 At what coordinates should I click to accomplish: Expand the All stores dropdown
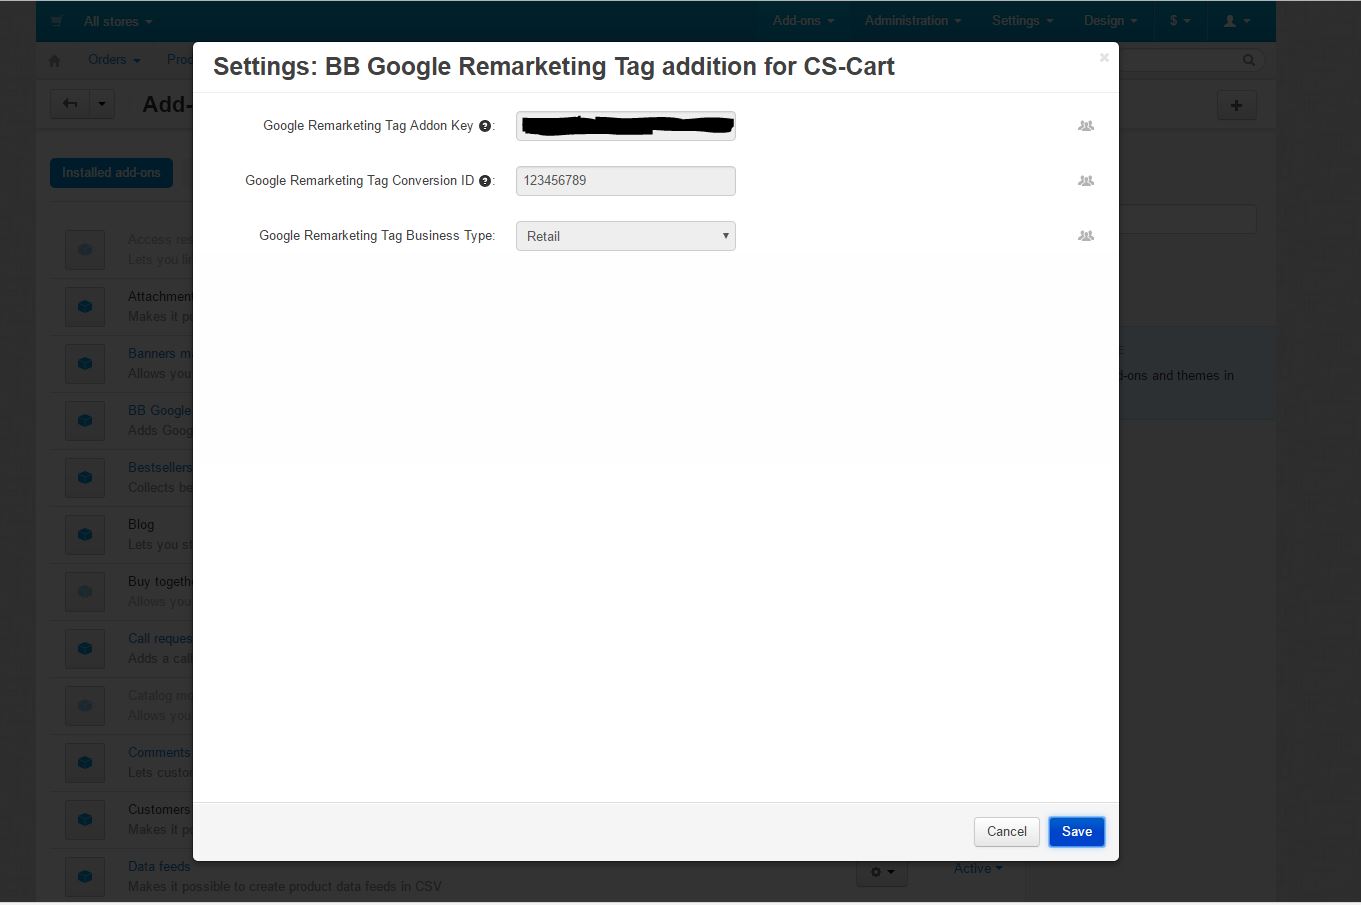pos(118,21)
